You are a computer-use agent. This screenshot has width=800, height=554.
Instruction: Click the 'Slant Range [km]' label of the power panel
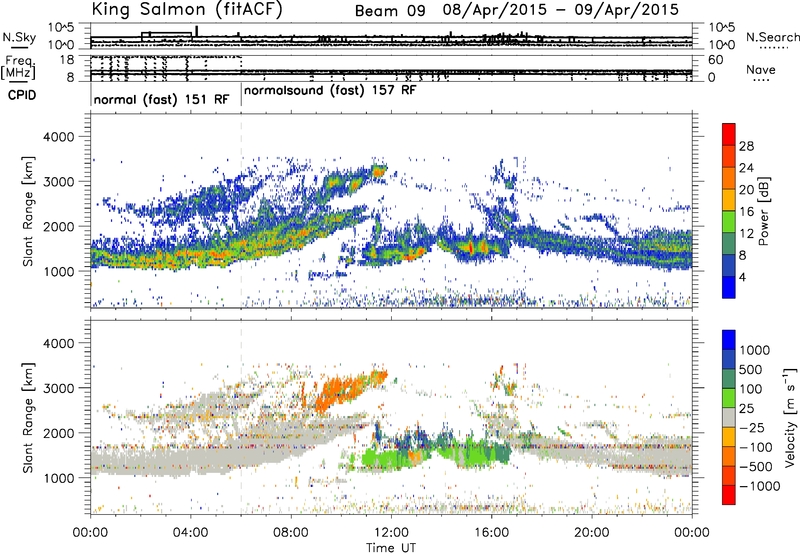[x=28, y=211]
